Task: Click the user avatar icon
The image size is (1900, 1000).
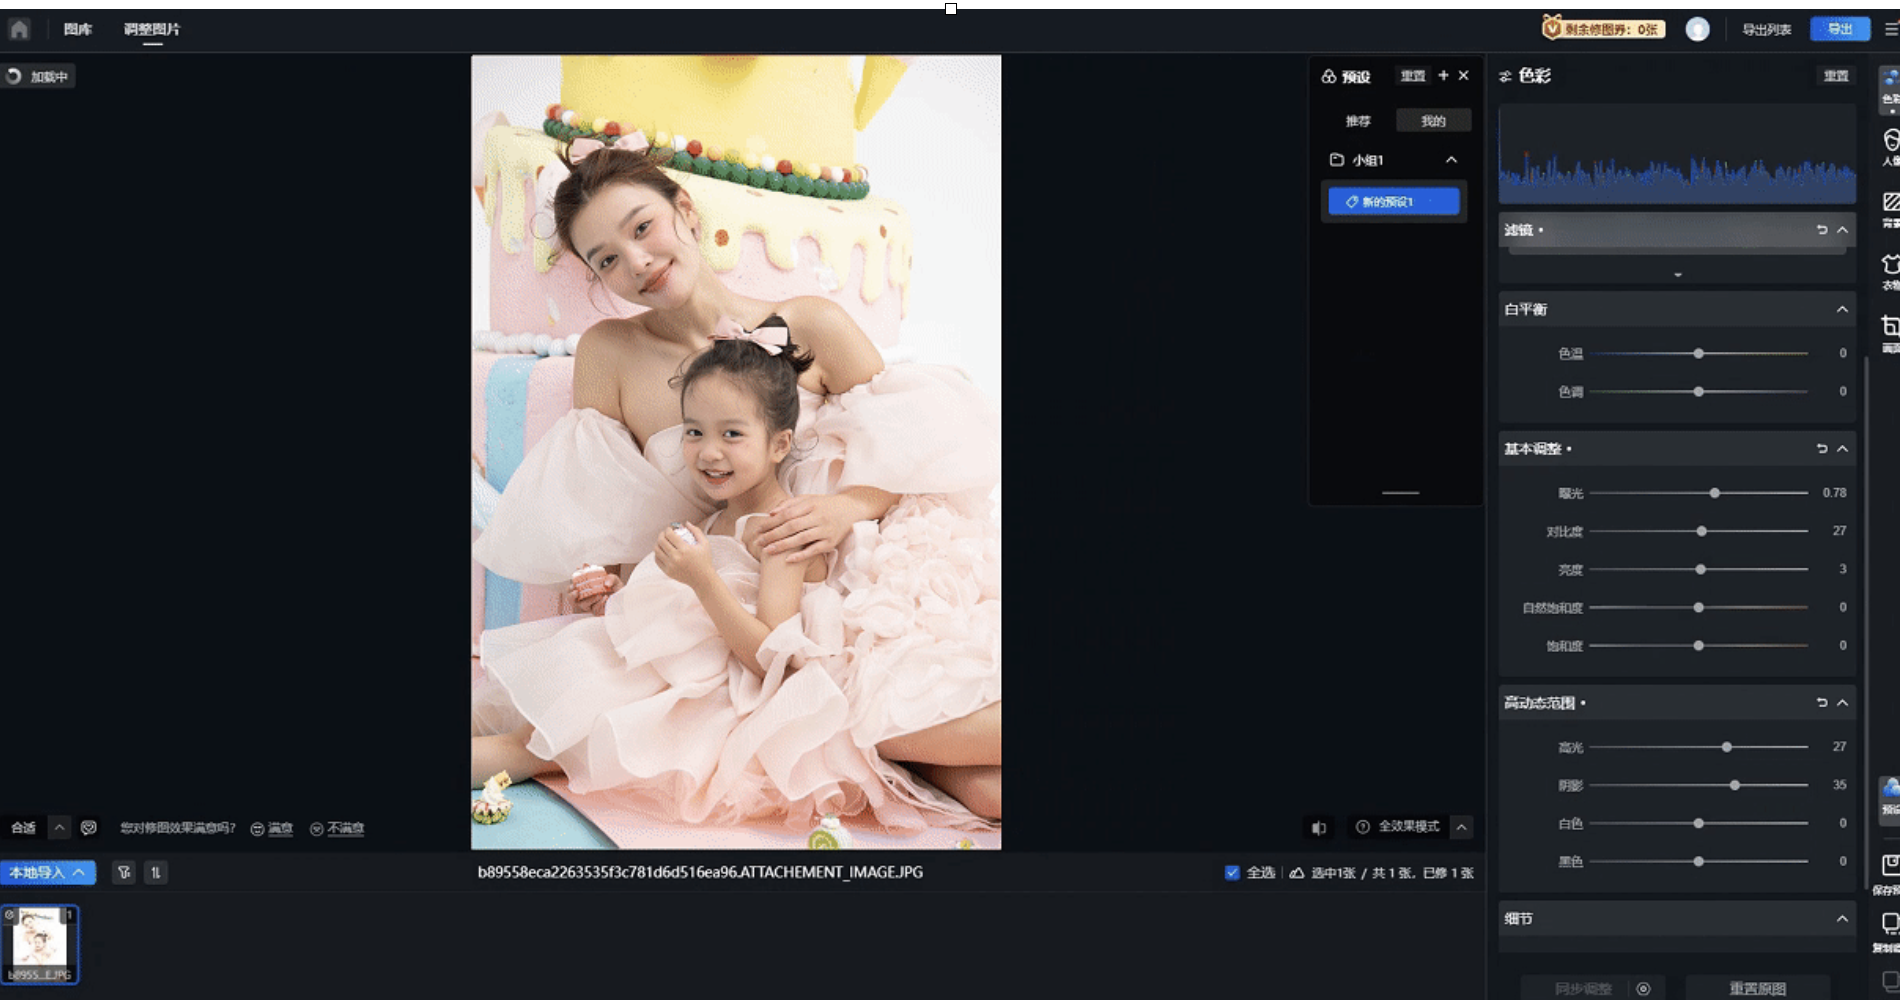Action: (1697, 29)
